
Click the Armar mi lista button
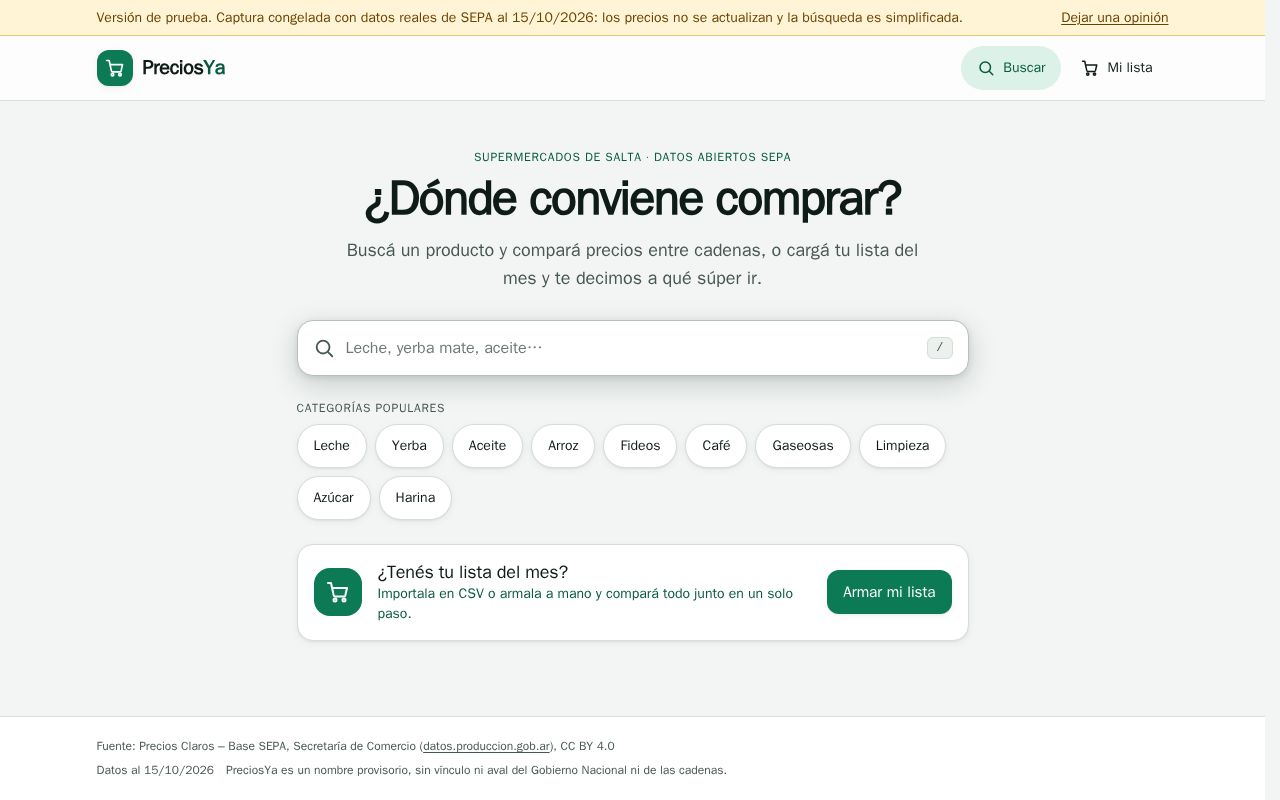(889, 592)
